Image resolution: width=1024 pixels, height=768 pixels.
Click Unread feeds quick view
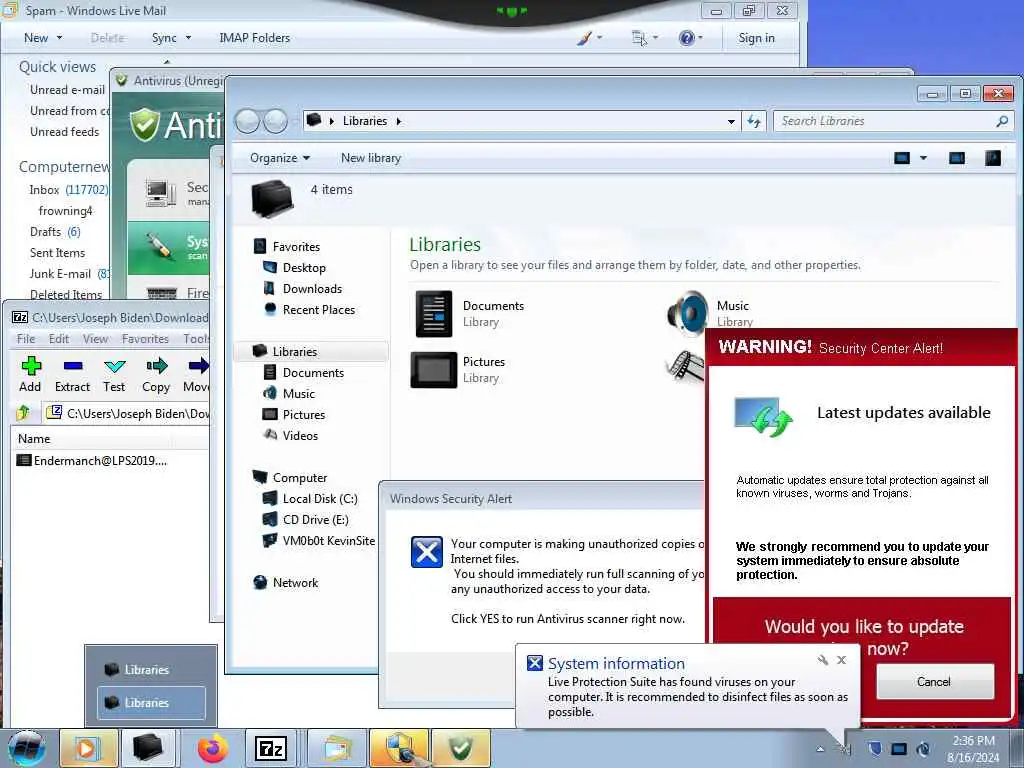(64, 131)
